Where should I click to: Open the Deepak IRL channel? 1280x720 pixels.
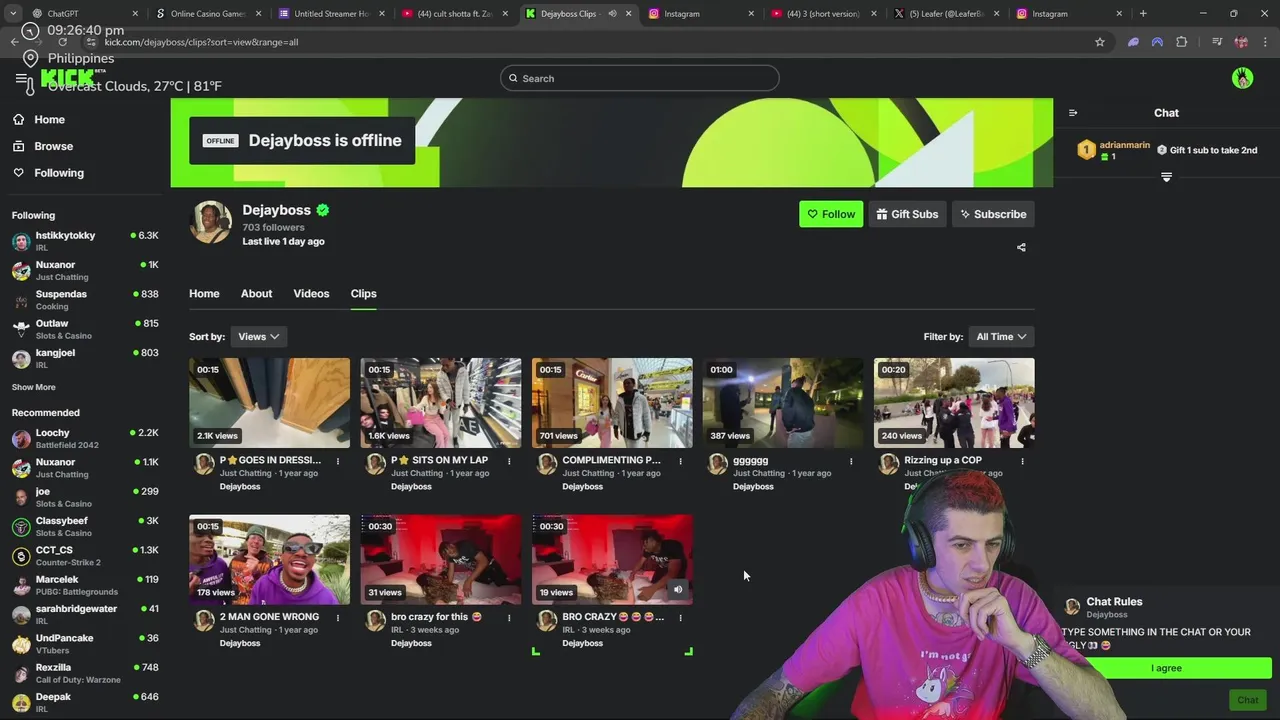[85, 702]
